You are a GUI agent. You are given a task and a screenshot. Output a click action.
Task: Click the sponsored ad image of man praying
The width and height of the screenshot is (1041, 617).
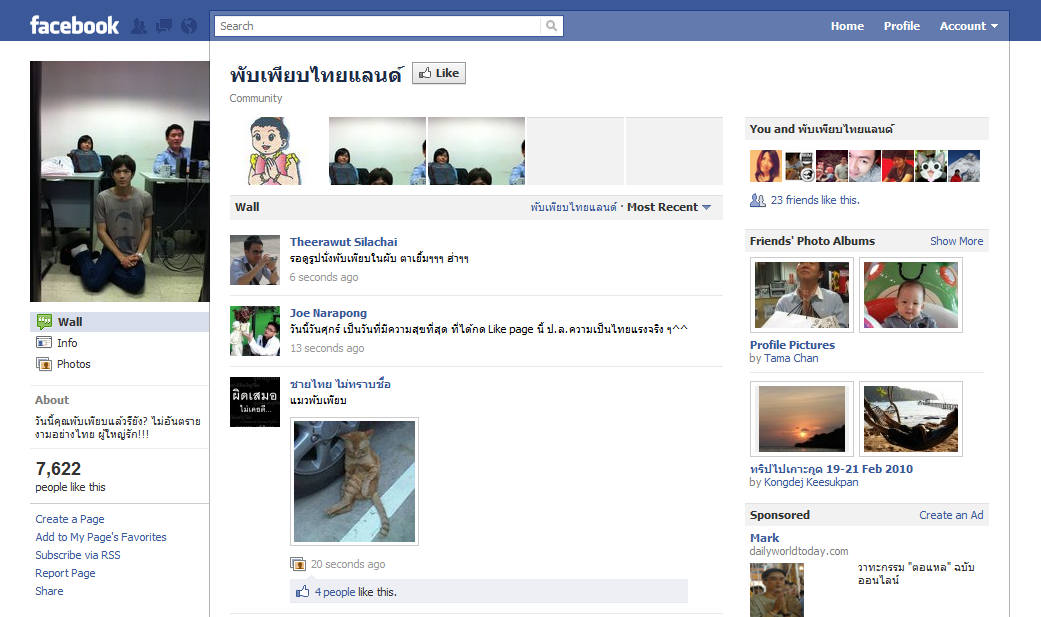tap(777, 590)
